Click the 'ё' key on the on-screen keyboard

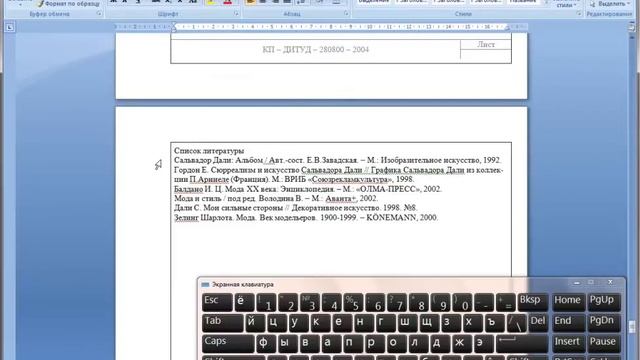(x=244, y=302)
